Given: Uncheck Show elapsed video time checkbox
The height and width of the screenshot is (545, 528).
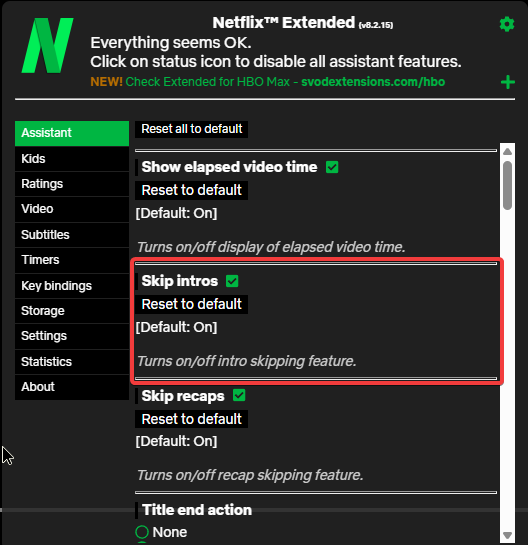Looking at the screenshot, I should pos(332,167).
